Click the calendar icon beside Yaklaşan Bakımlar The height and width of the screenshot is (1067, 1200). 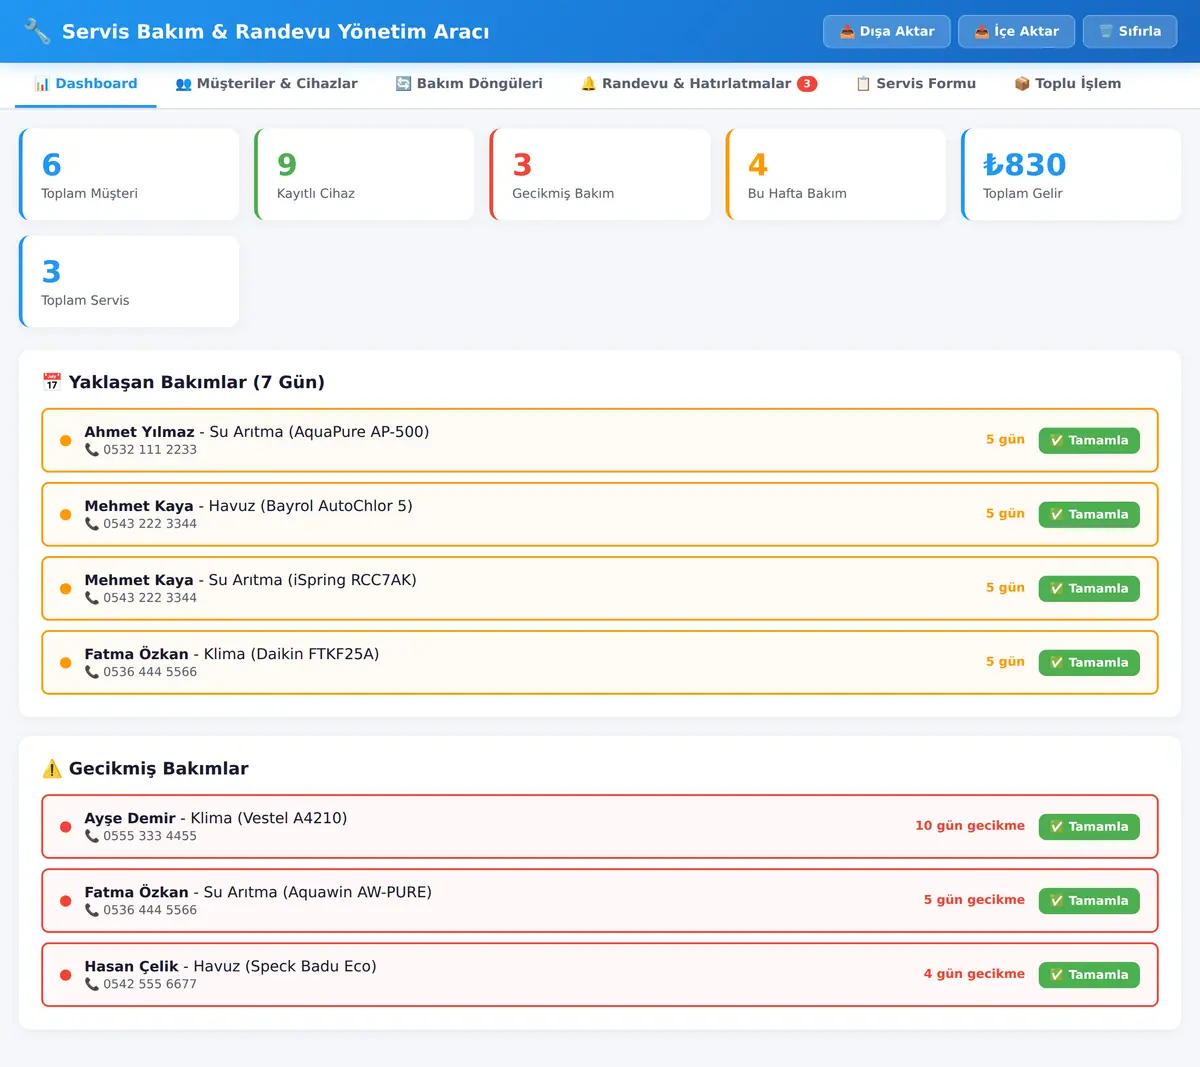coord(52,382)
